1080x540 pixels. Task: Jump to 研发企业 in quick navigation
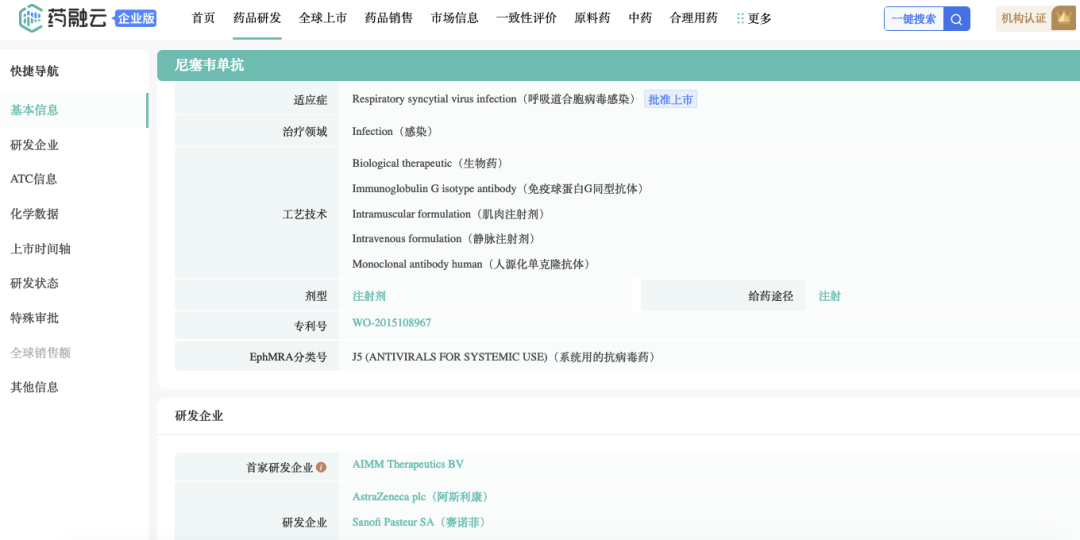click(x=35, y=145)
